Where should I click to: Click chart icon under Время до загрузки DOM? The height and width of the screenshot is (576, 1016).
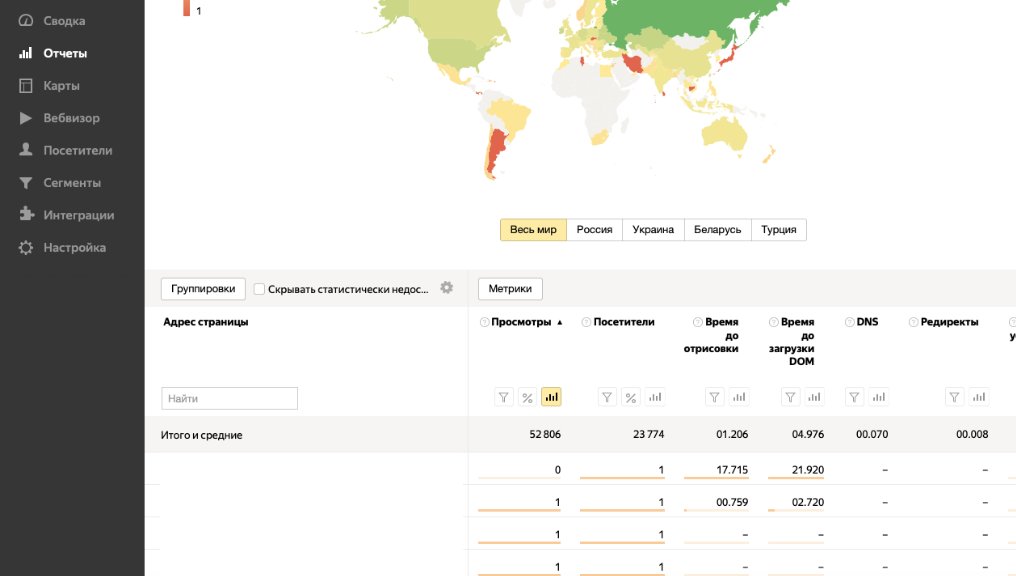pos(815,397)
